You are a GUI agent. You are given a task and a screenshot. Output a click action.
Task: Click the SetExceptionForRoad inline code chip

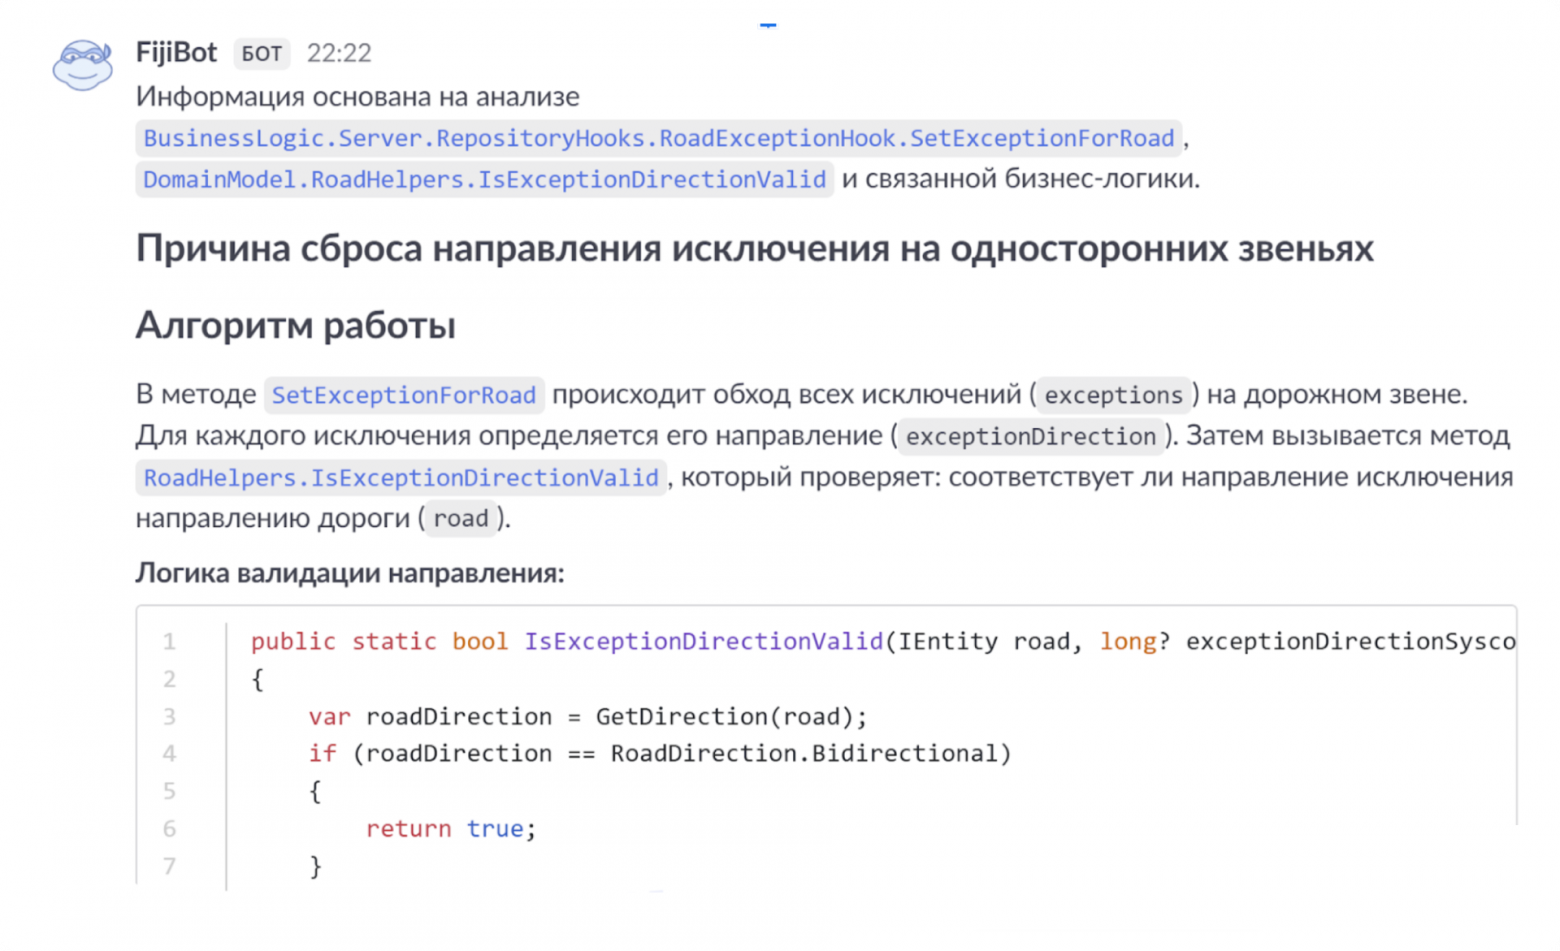(x=403, y=395)
